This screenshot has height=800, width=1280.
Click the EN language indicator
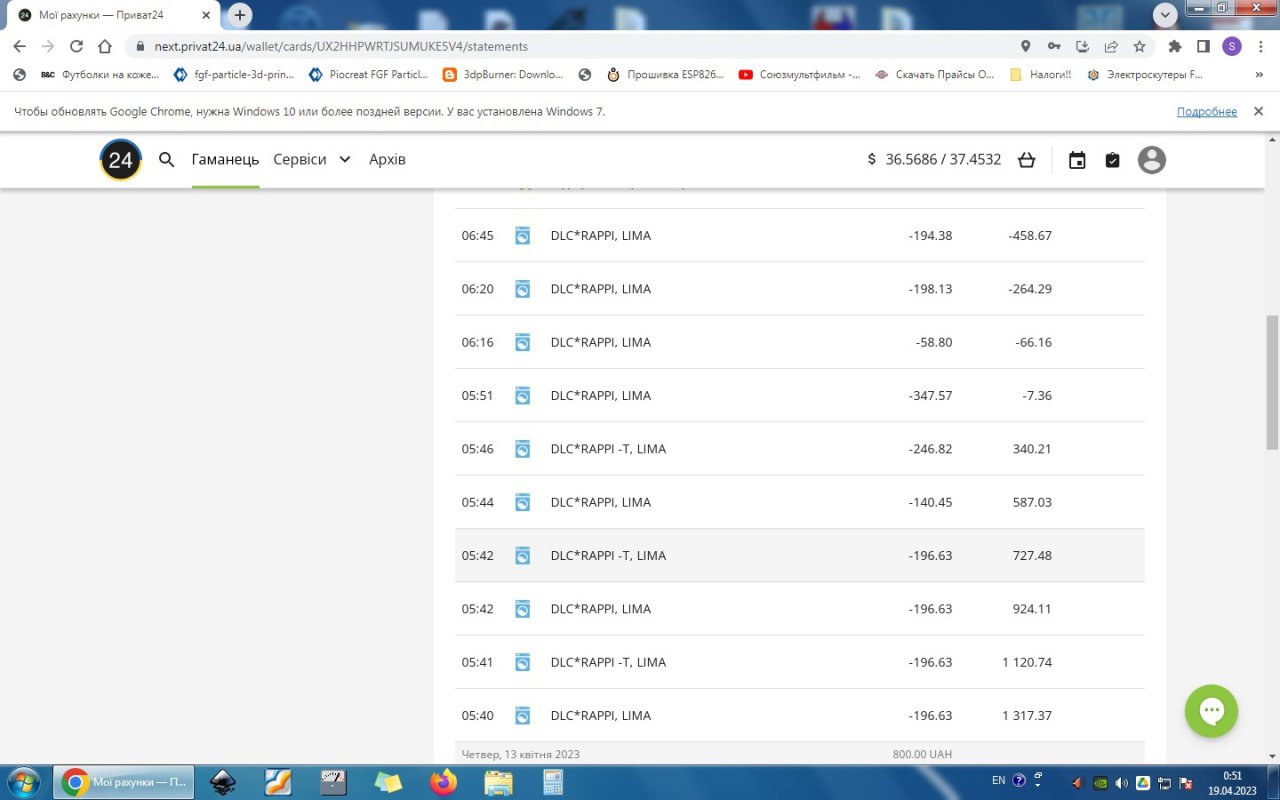999,781
